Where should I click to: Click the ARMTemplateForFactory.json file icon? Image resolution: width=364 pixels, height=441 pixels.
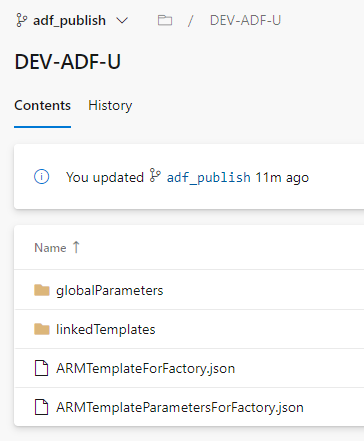coord(42,368)
